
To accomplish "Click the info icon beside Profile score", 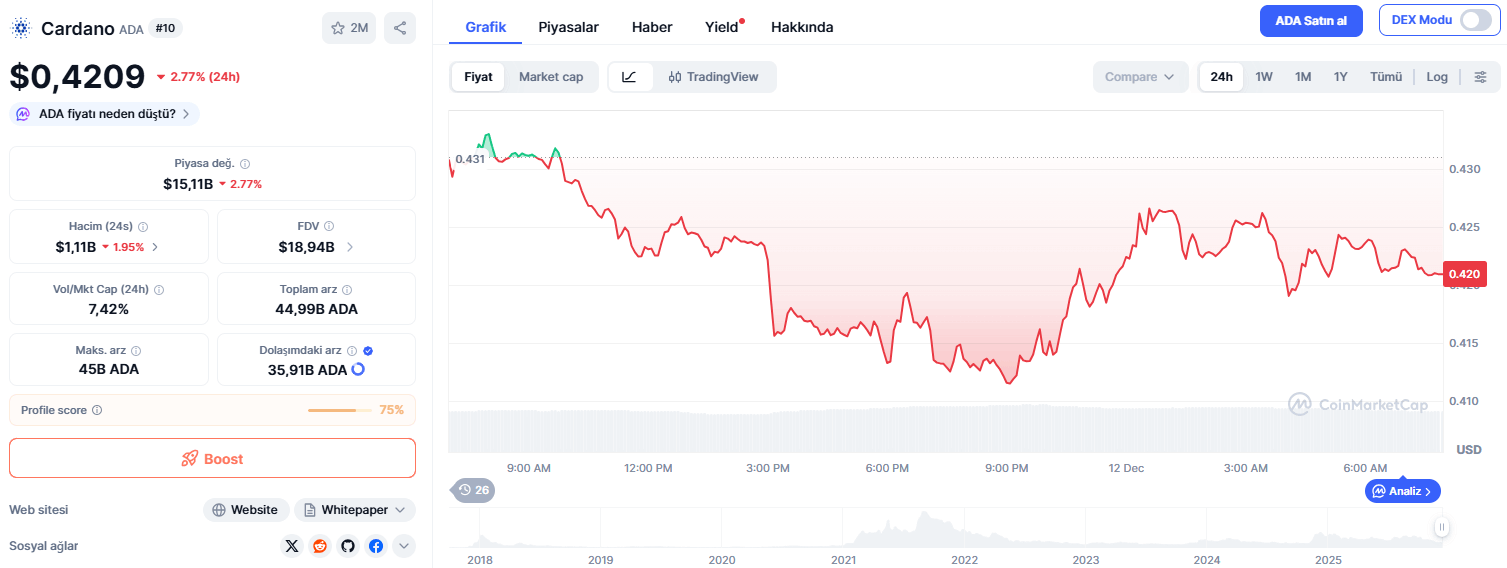I will pyautogui.click(x=97, y=410).
